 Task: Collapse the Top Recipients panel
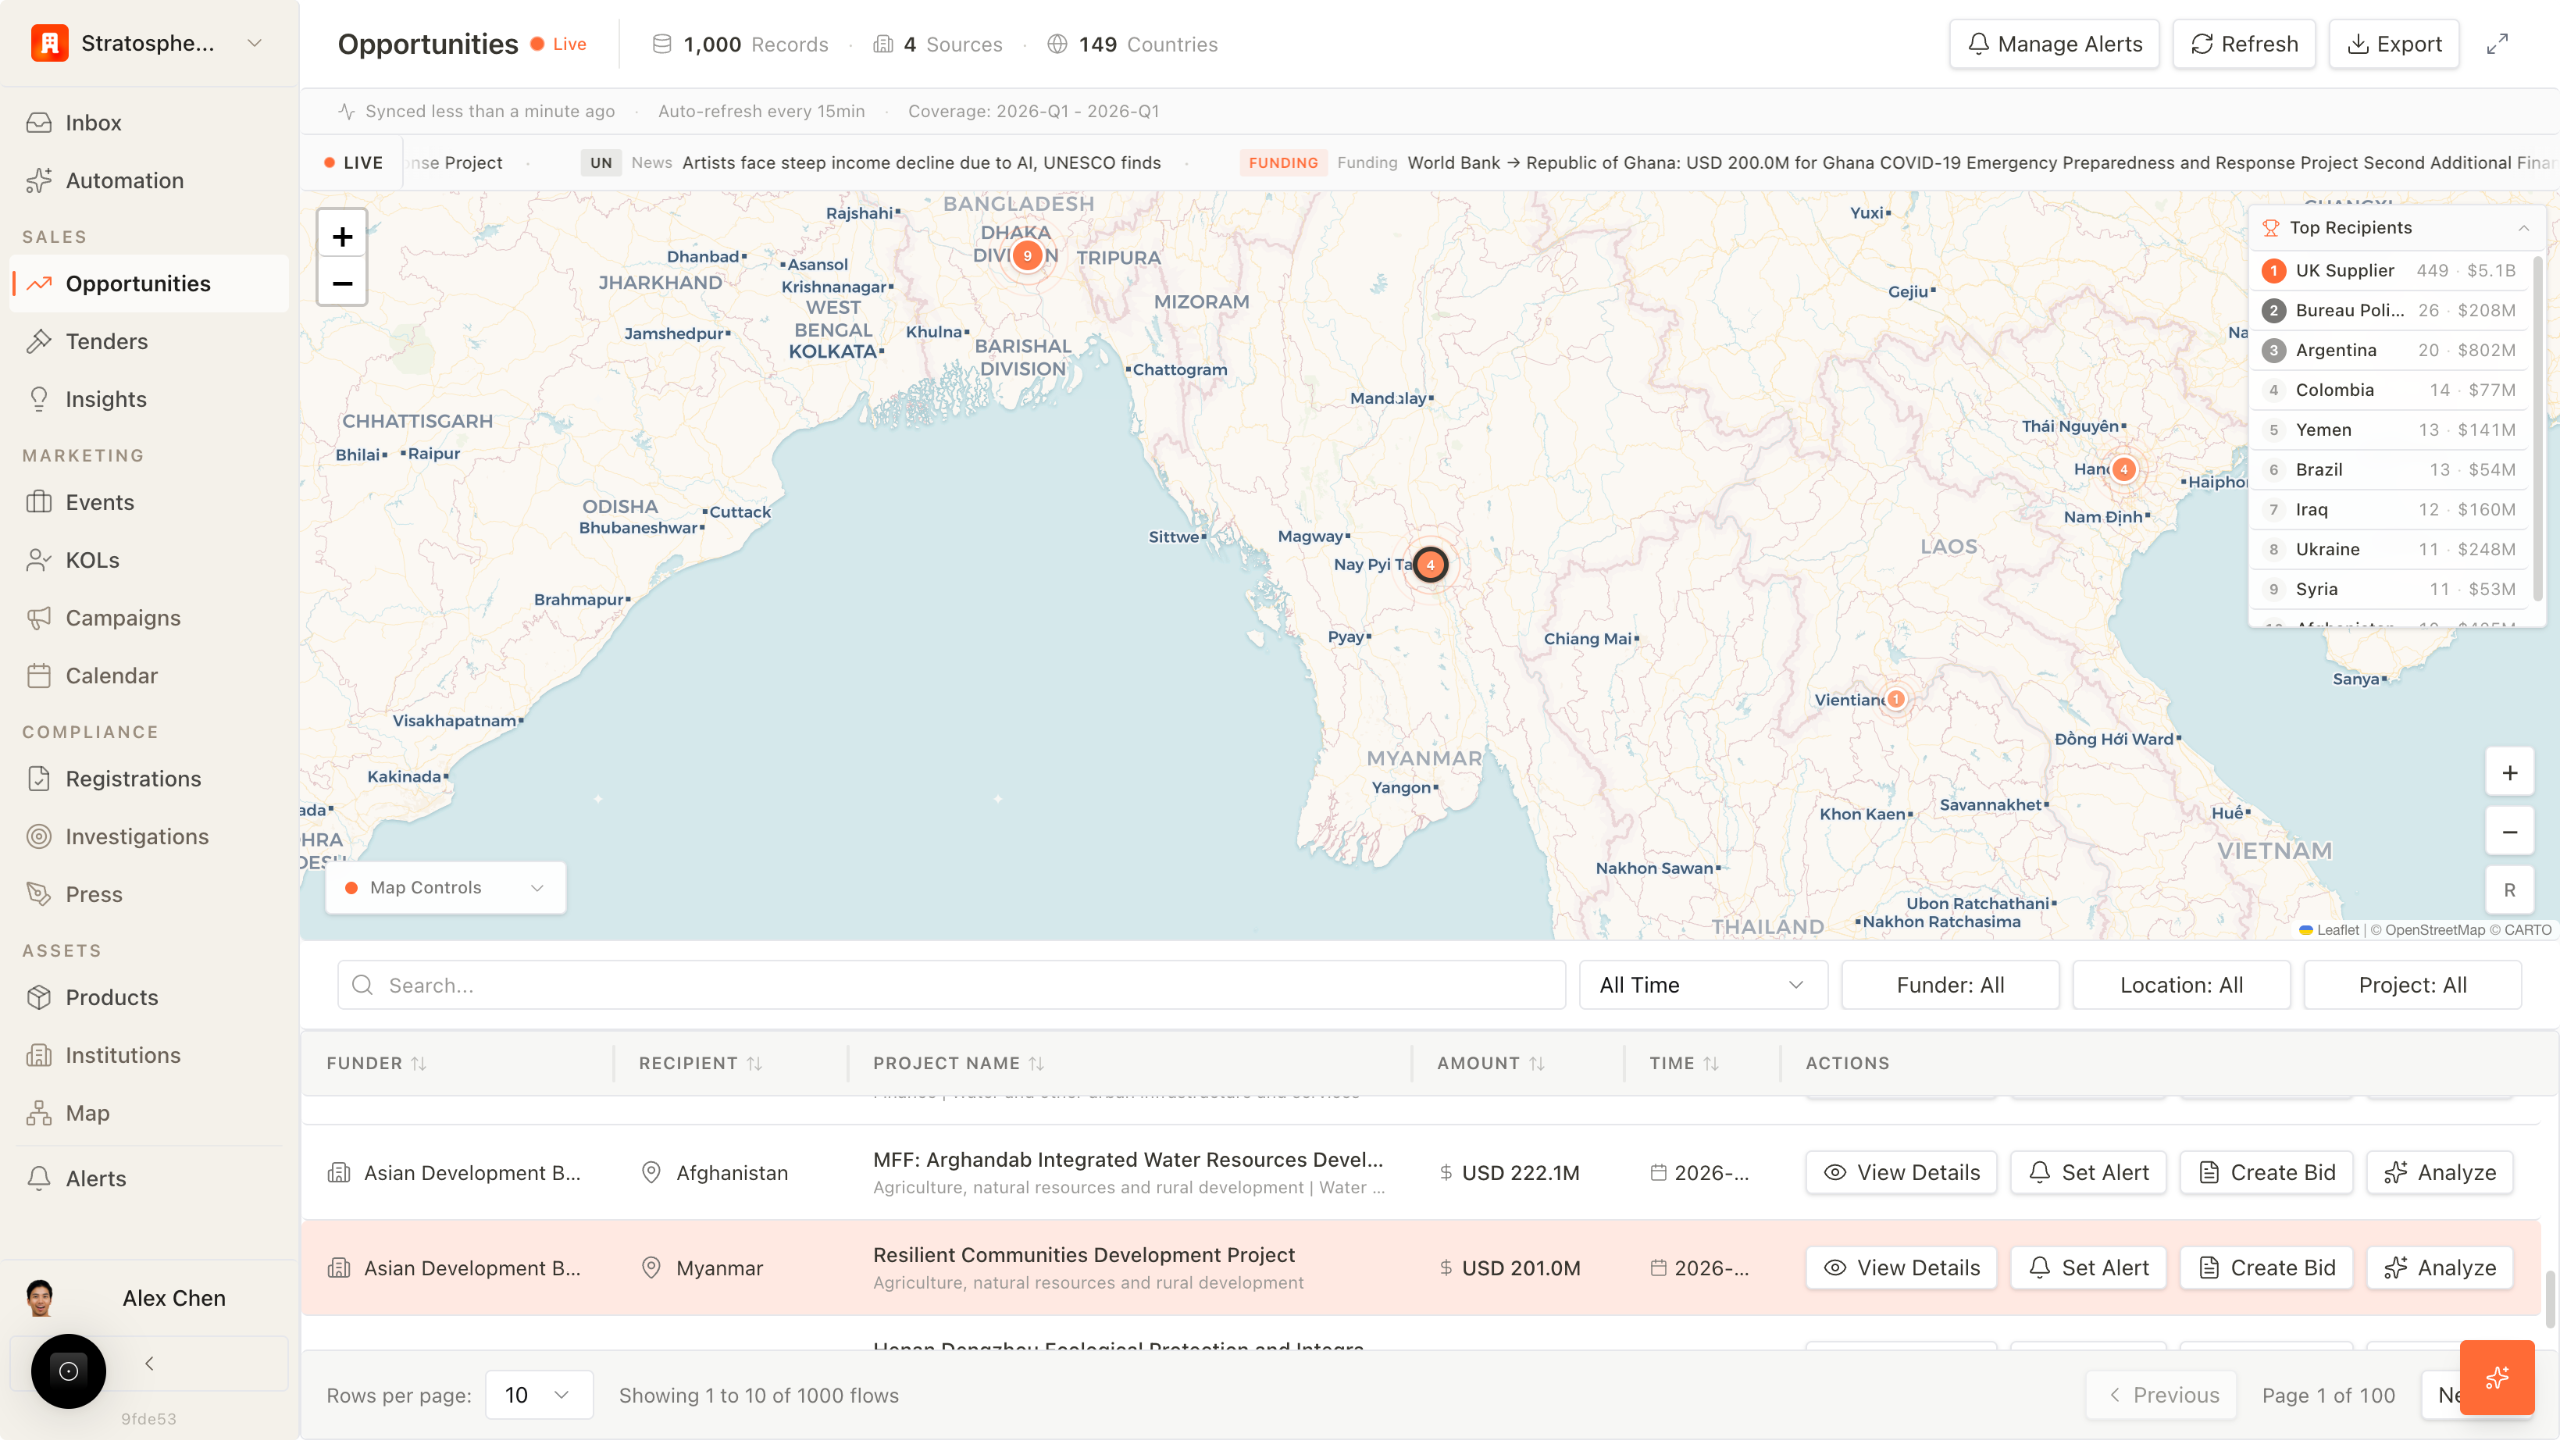click(x=2523, y=228)
